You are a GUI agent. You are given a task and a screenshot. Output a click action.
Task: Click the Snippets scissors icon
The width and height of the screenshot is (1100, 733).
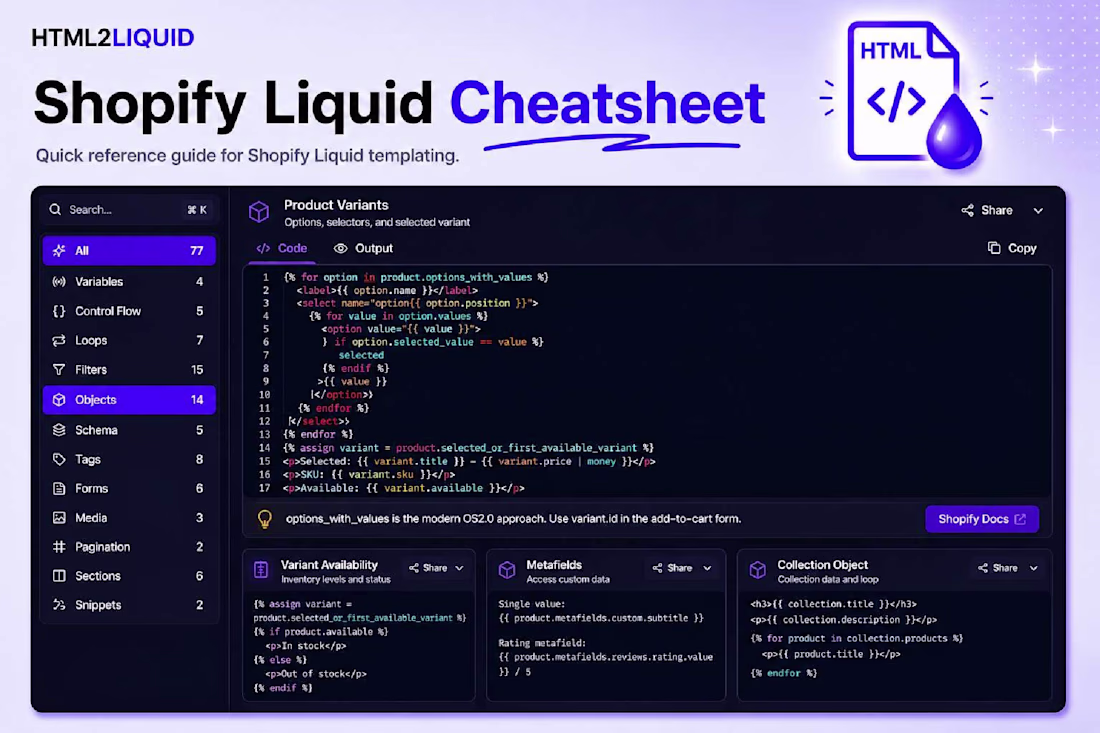[x=59, y=605]
